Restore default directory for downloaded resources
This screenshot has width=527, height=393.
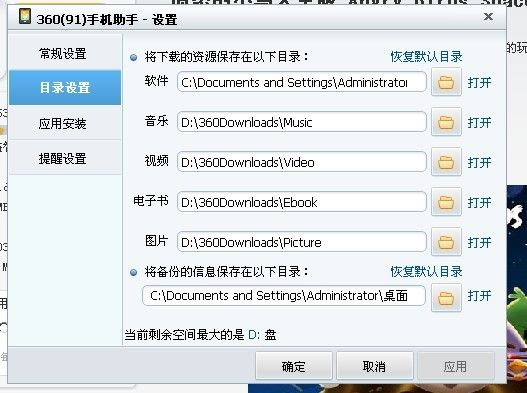click(x=427, y=56)
